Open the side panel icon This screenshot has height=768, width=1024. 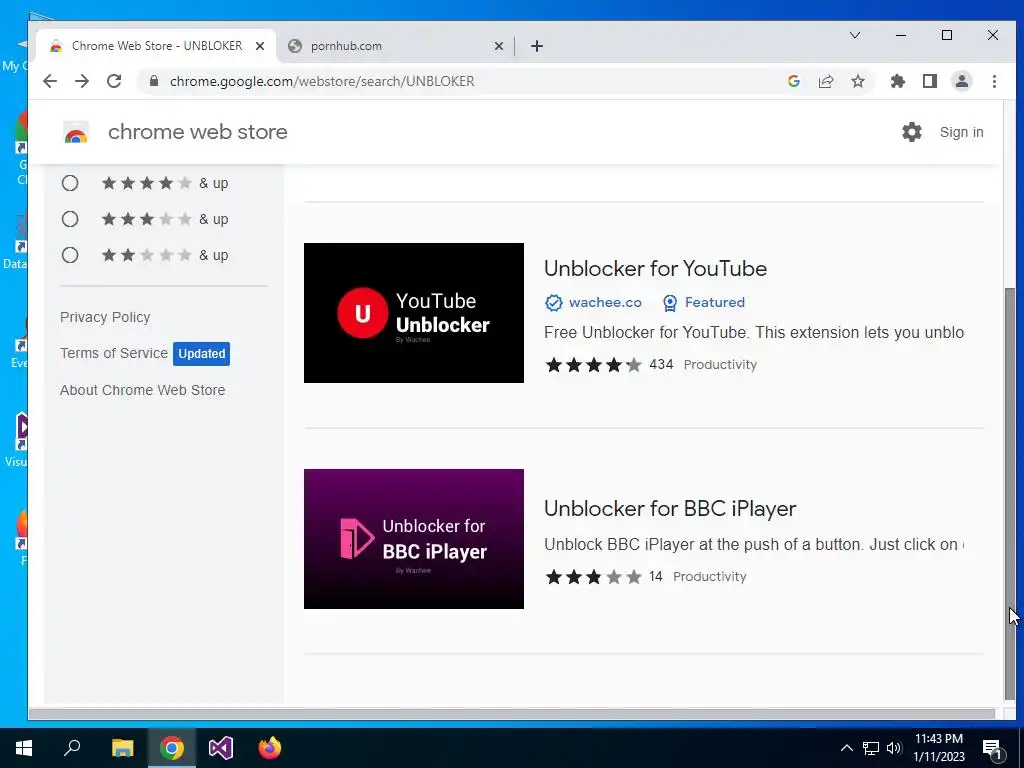point(930,81)
